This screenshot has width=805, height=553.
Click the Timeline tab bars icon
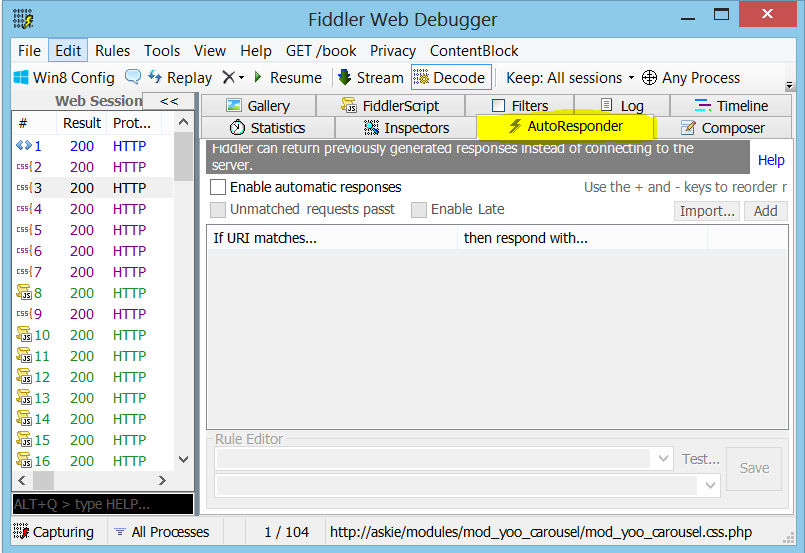tap(703, 105)
